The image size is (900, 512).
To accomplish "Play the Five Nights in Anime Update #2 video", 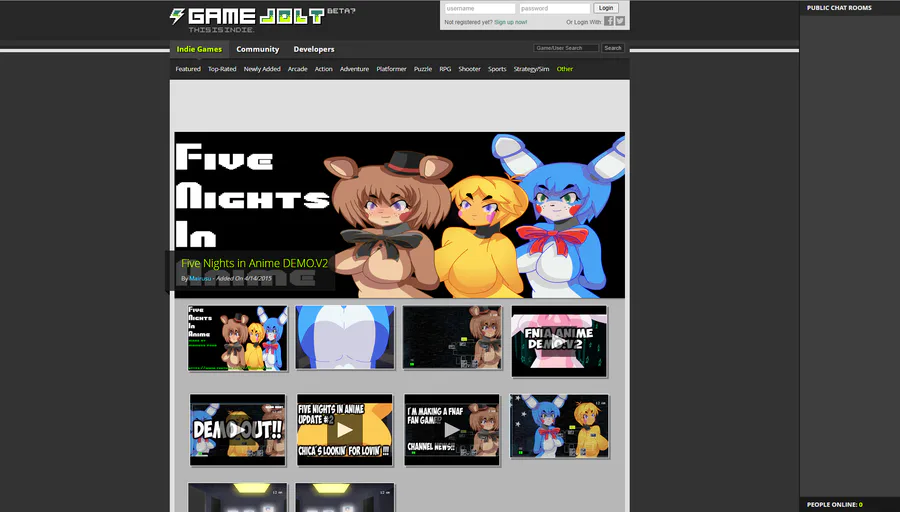I will point(345,429).
